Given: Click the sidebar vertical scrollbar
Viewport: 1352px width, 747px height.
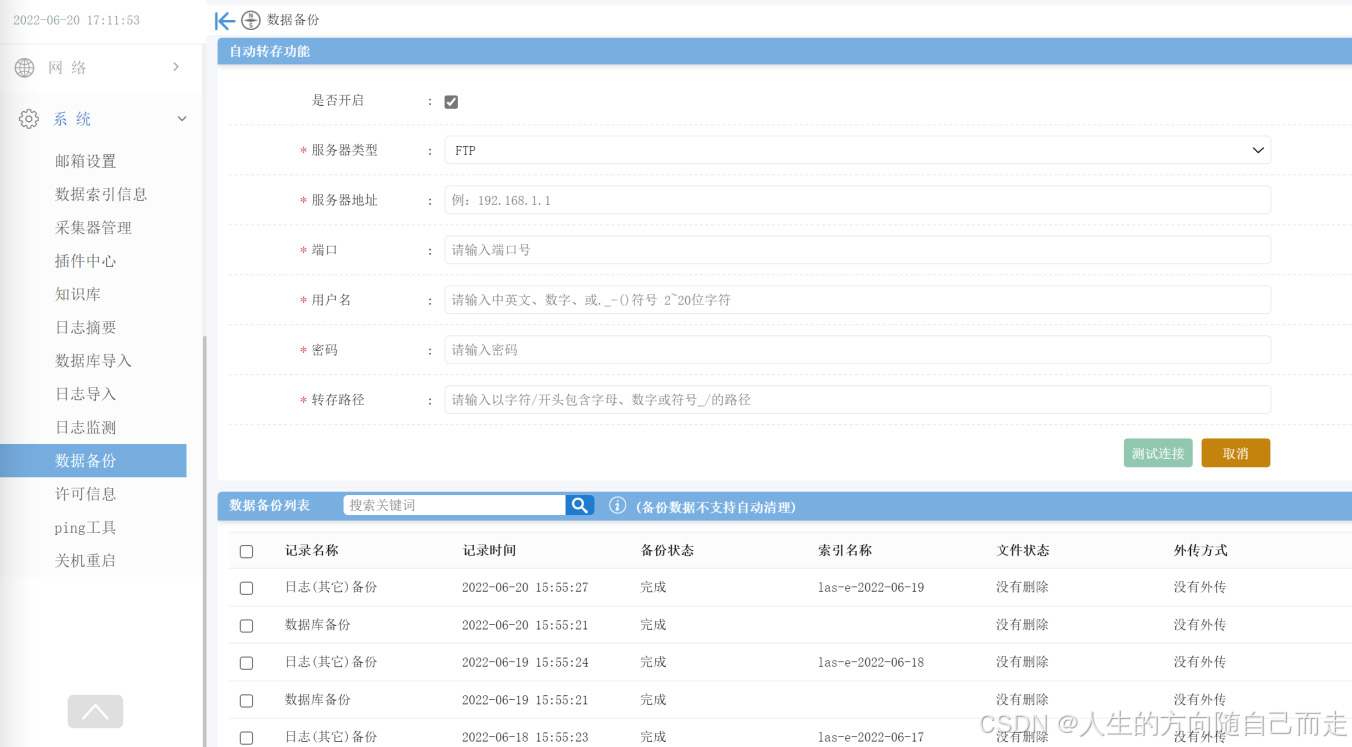Looking at the screenshot, I should tap(205, 540).
